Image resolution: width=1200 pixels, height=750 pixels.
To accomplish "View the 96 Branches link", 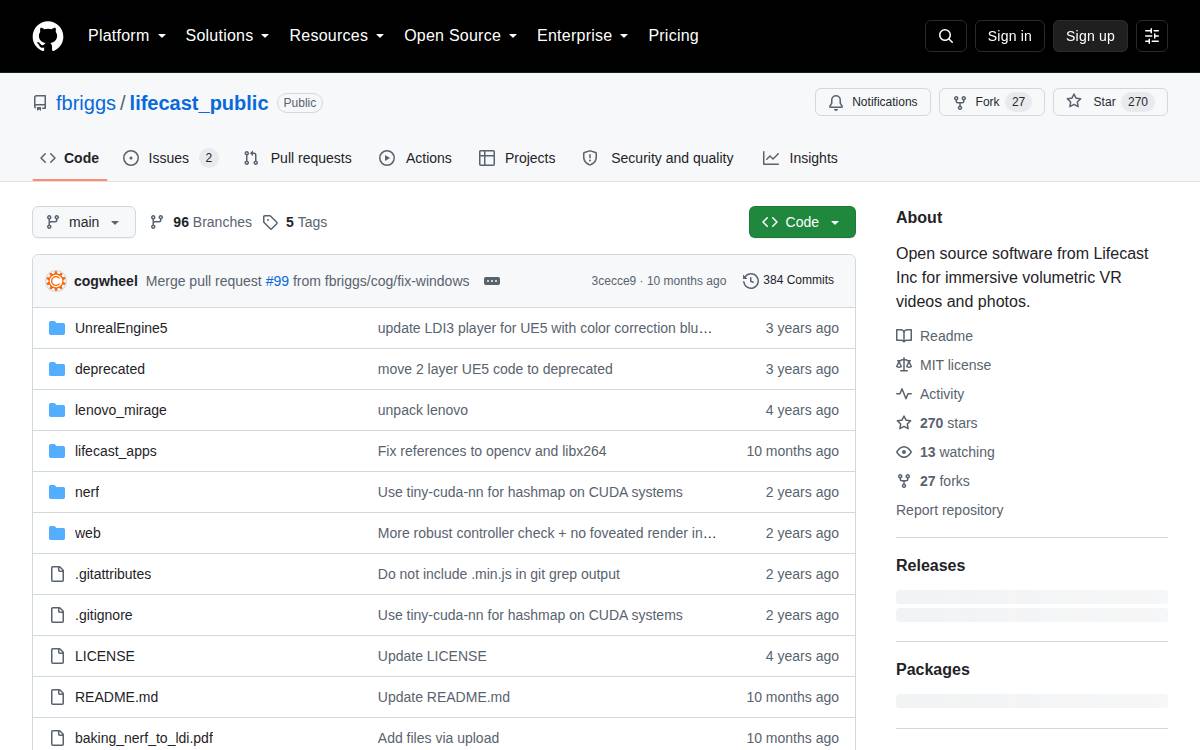I will tap(201, 222).
